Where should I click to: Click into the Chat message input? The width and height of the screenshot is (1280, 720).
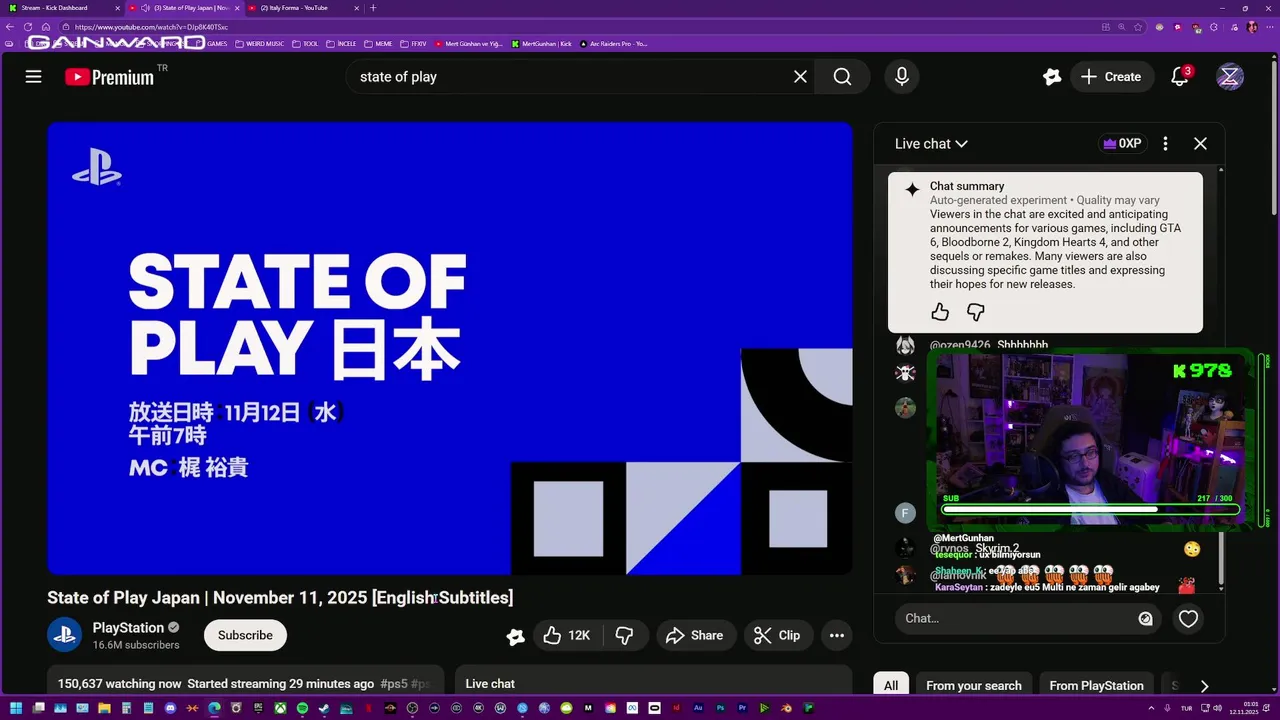pos(1015,619)
